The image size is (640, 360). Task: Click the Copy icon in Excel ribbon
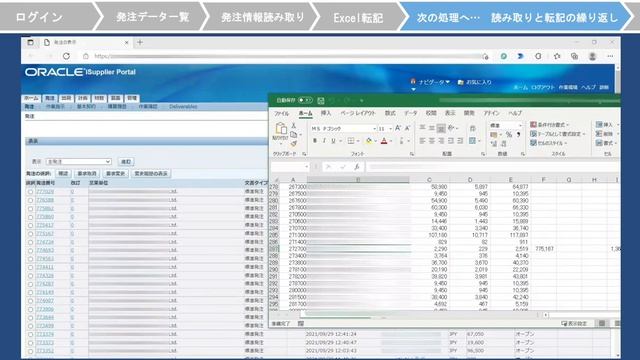pyautogui.click(x=293, y=134)
